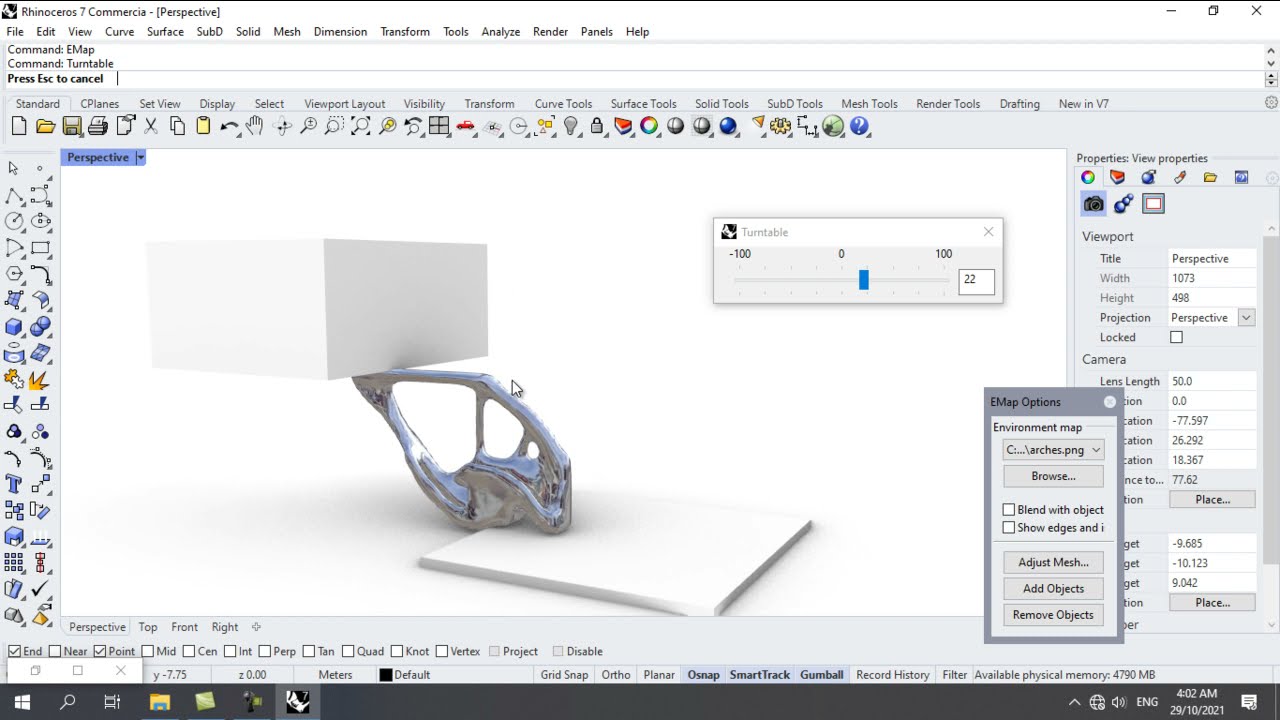This screenshot has width=1280, height=720.
Task: Click the Add Objects button
Action: pos(1053,589)
